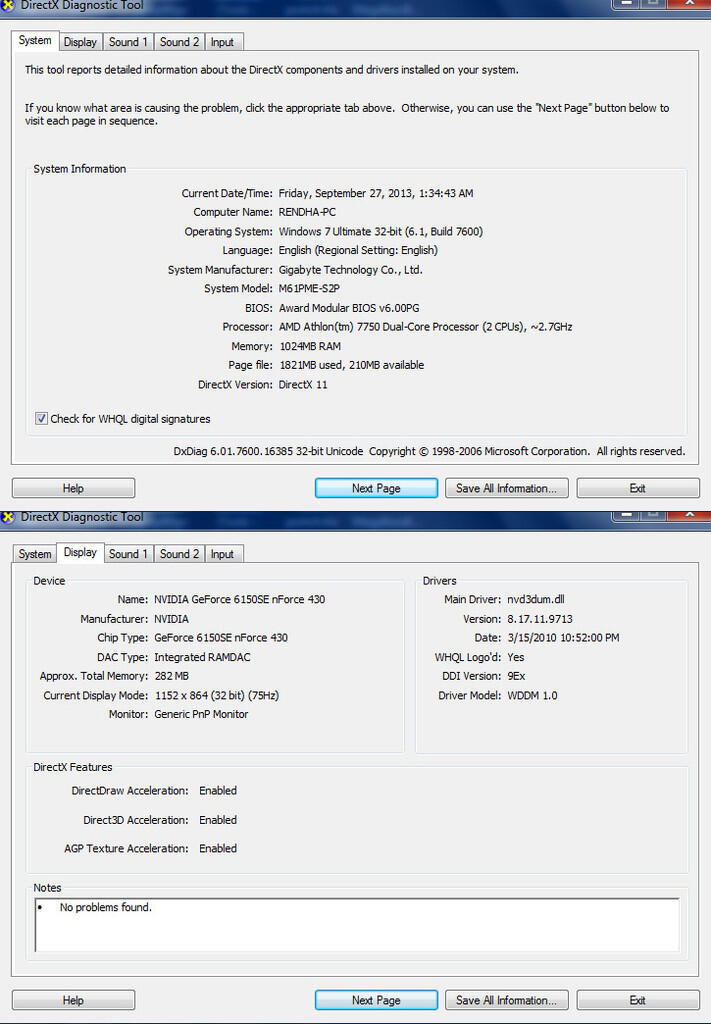Click driver date 3/15/2010 value
Image resolution: width=711 pixels, height=1024 pixels.
coord(563,638)
